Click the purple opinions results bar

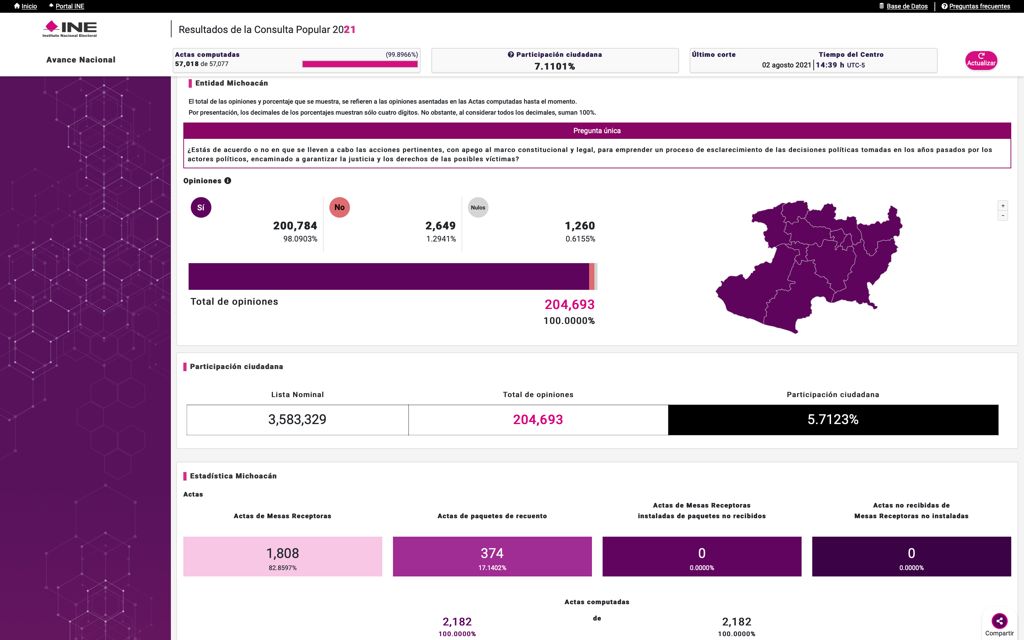pos(388,276)
